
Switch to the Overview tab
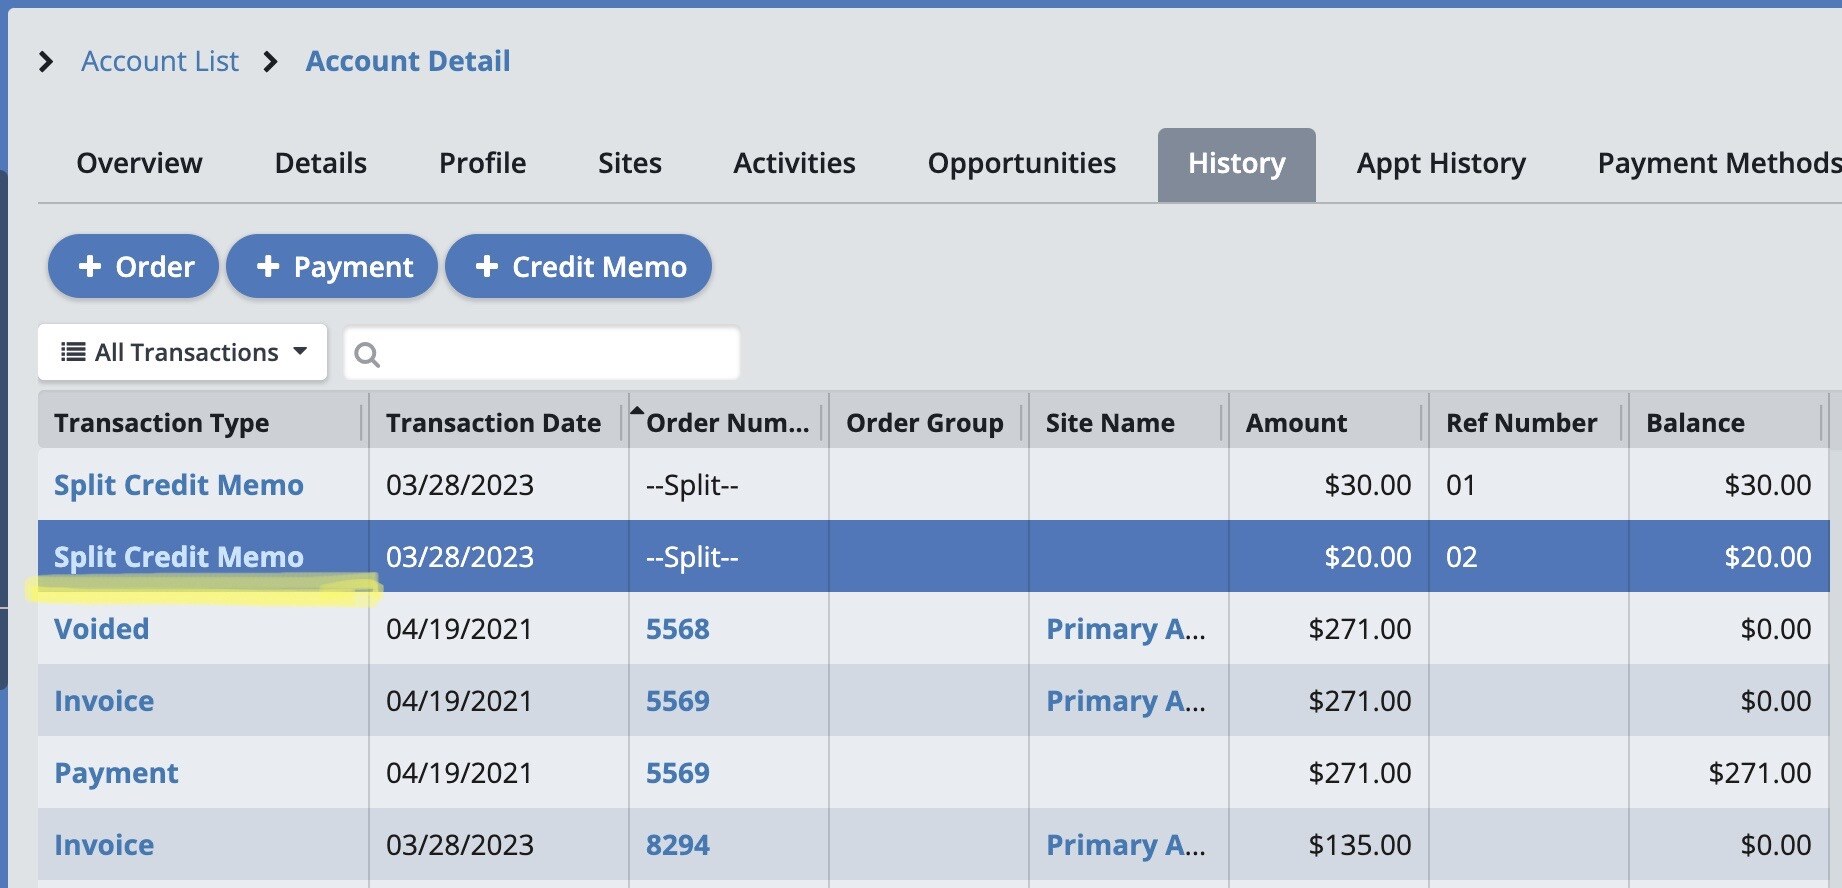coord(139,163)
